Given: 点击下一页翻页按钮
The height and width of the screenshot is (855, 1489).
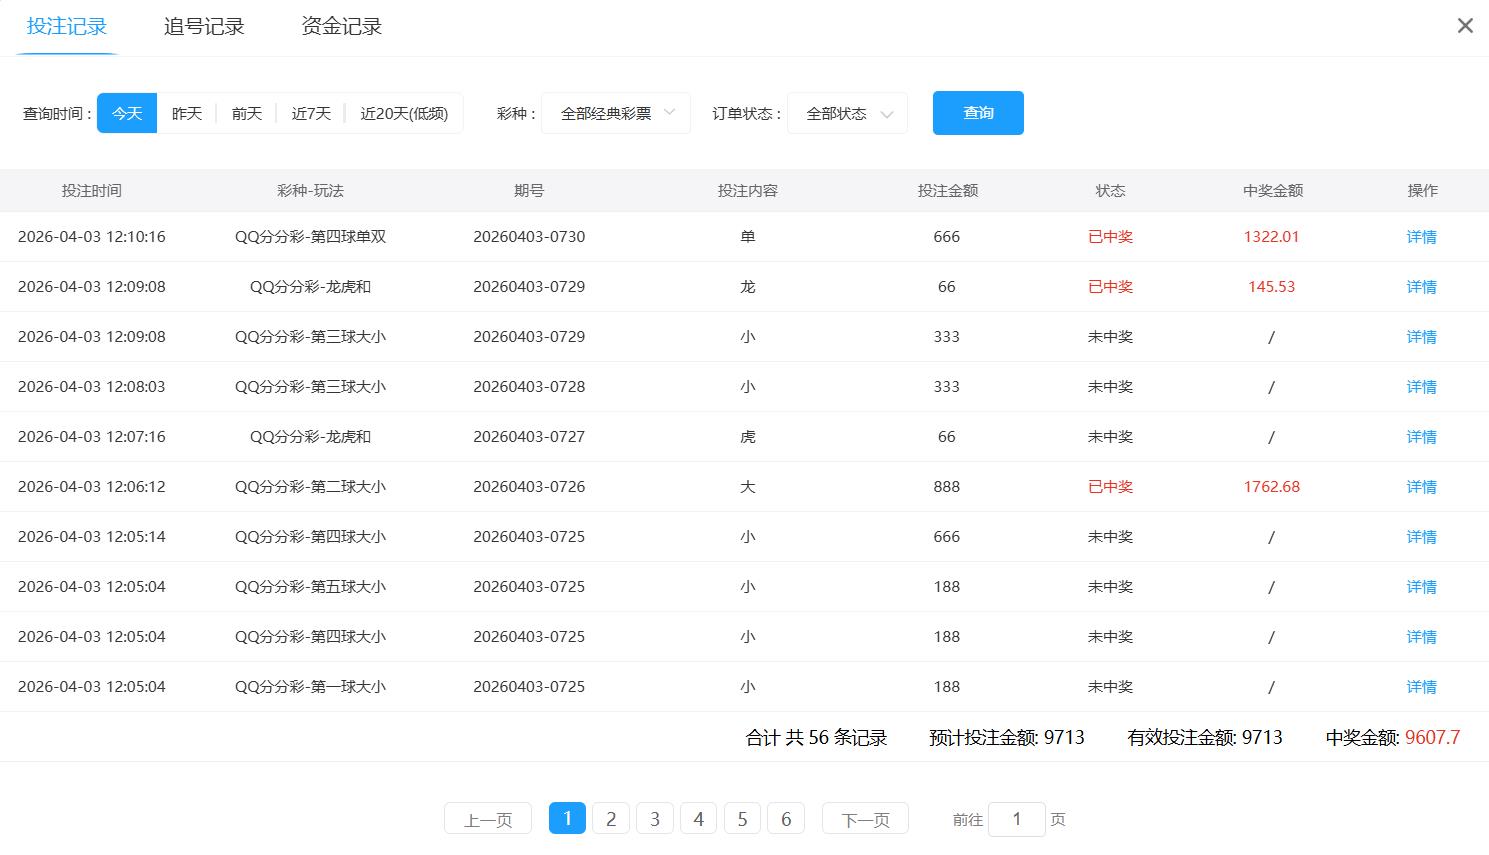Looking at the screenshot, I should [x=864, y=818].
